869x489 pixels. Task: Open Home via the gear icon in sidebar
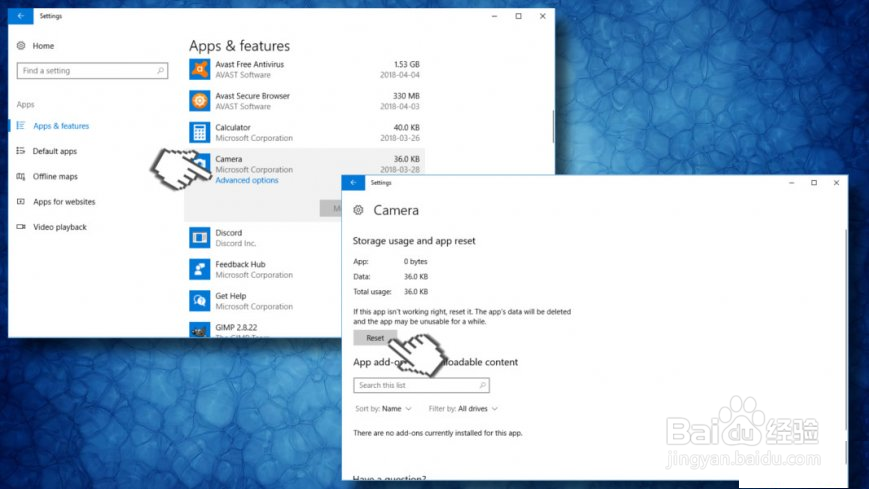[21, 45]
